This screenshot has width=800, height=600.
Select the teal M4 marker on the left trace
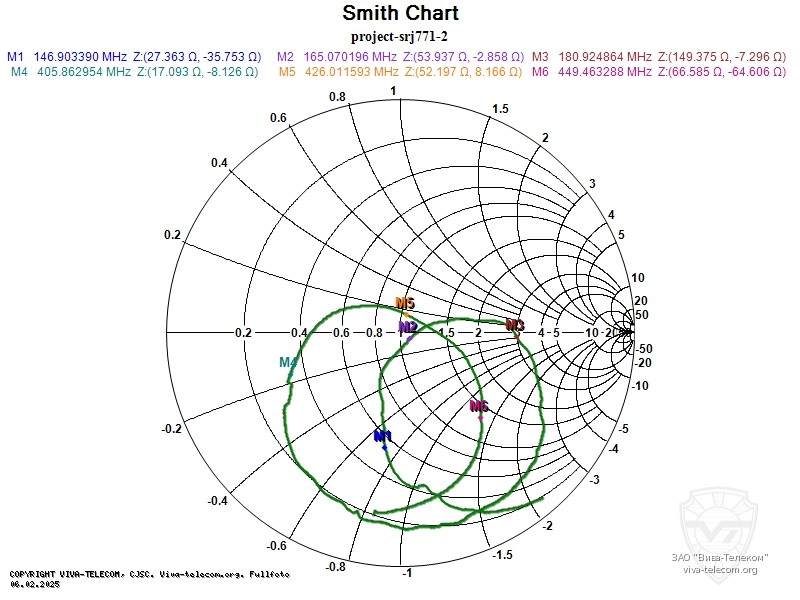pos(289,363)
